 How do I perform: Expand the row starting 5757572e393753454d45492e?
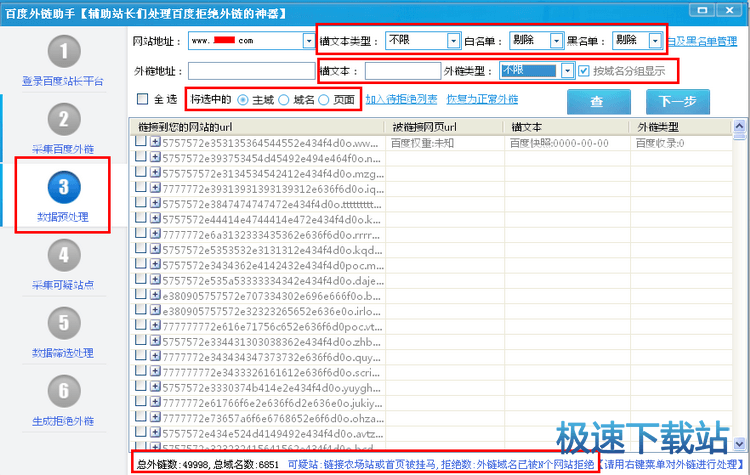tap(155, 157)
